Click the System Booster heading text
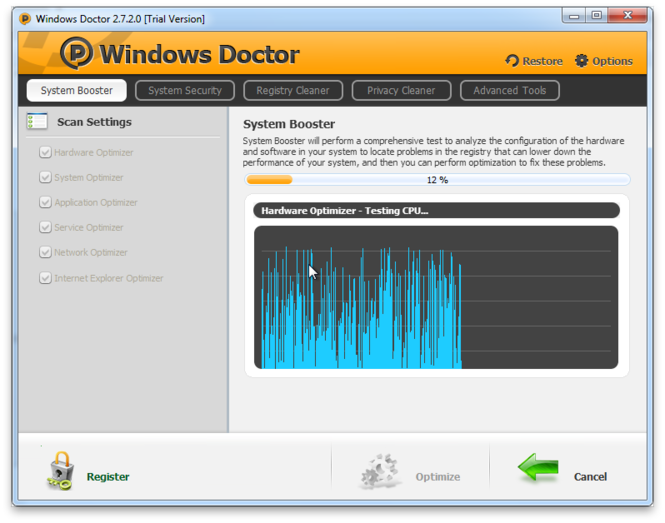The image size is (665, 523). tap(289, 124)
